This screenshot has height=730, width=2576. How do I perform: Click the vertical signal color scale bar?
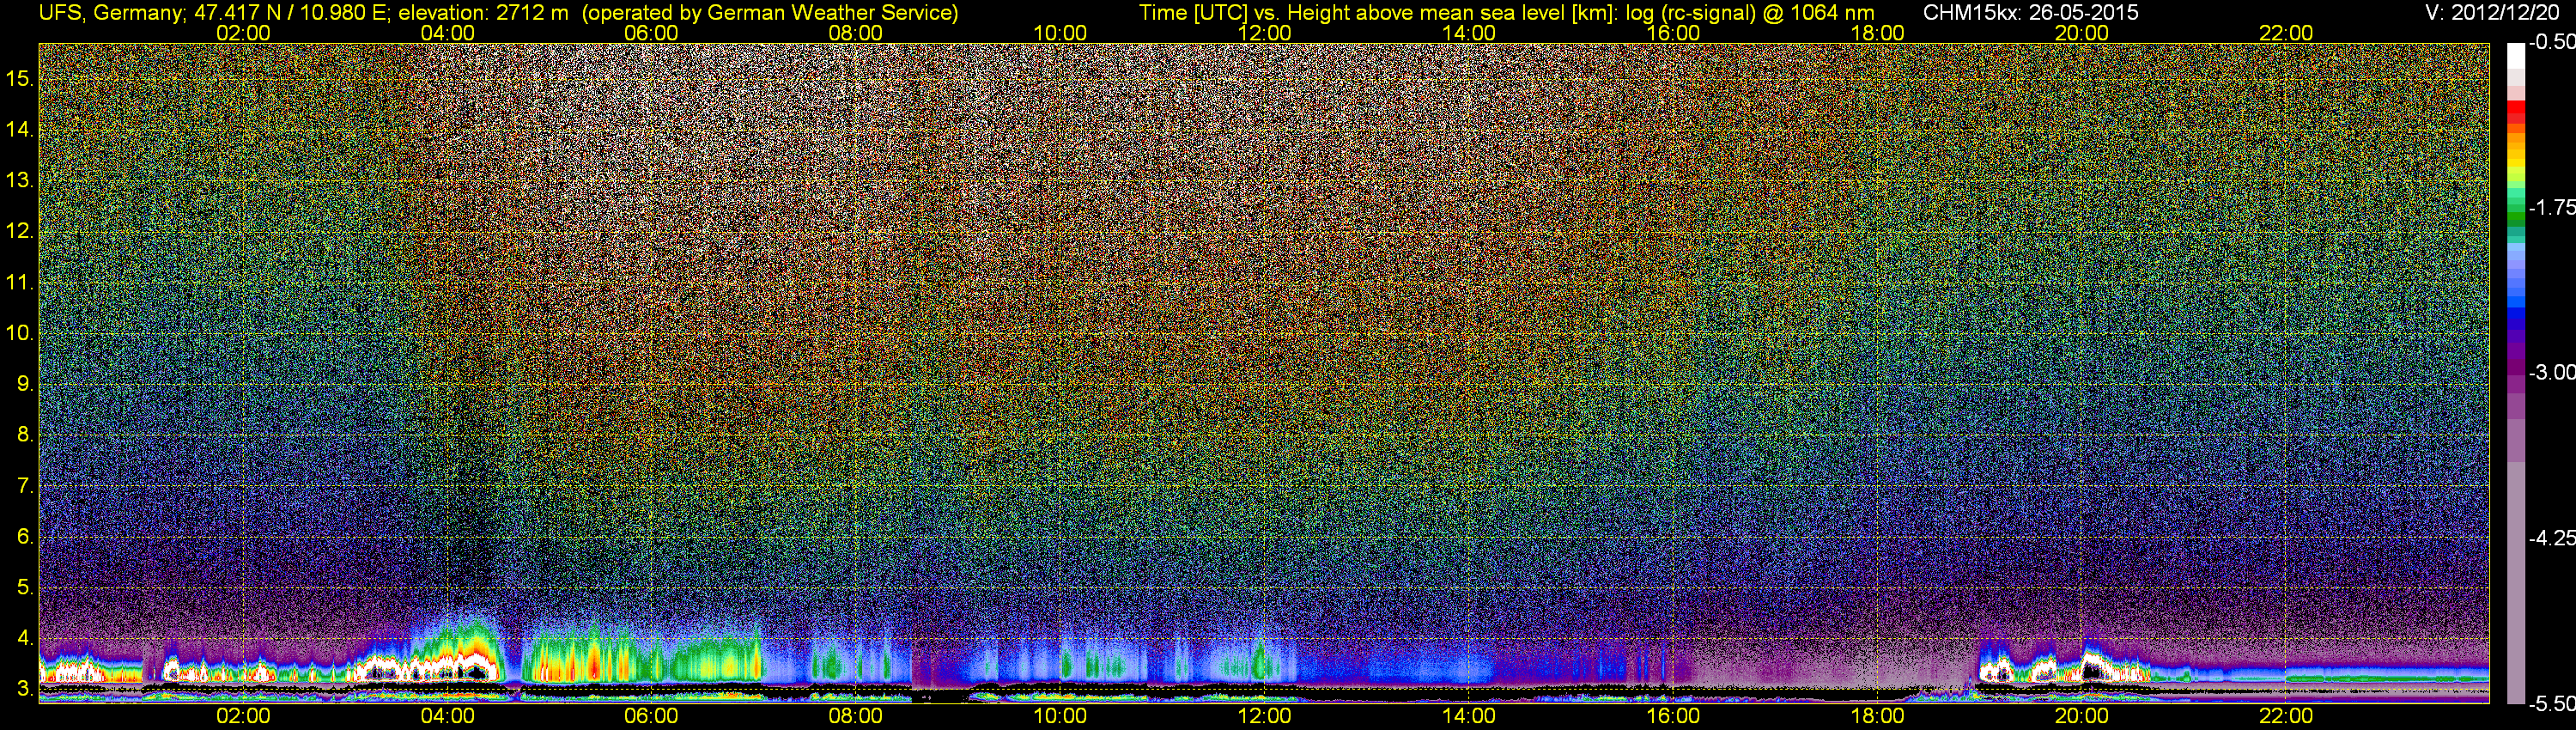(x=2516, y=373)
